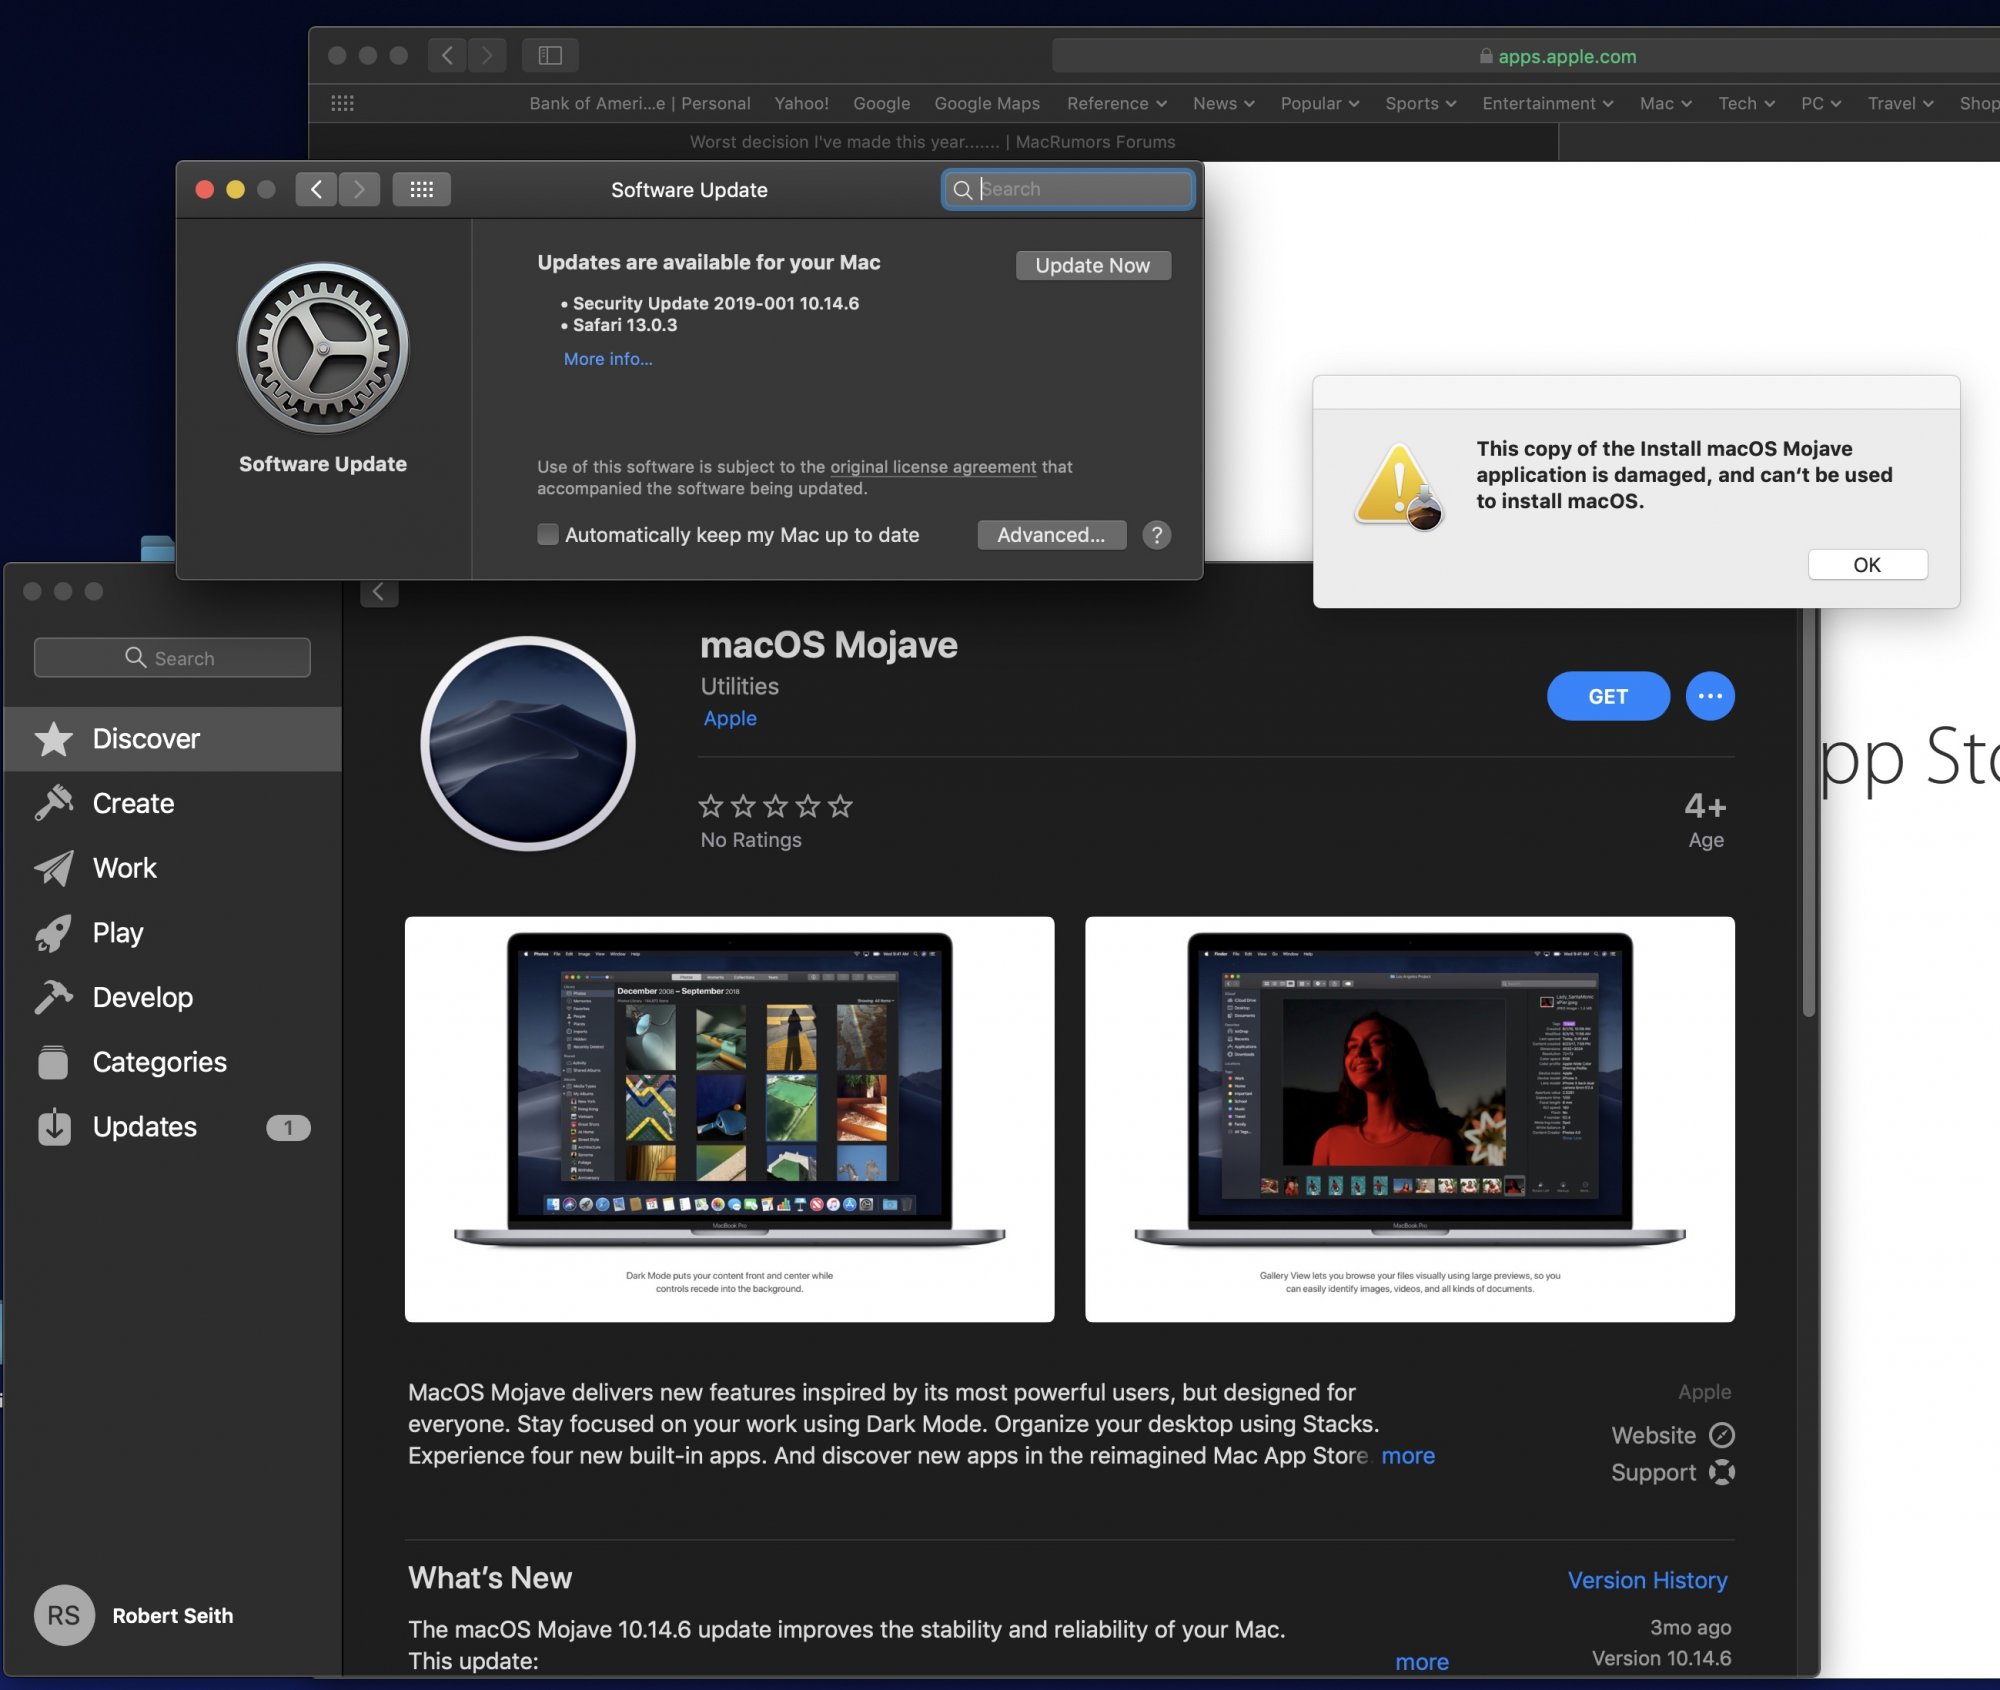Click the Robert Seith account name
This screenshot has width=2000, height=1690.
point(173,1615)
